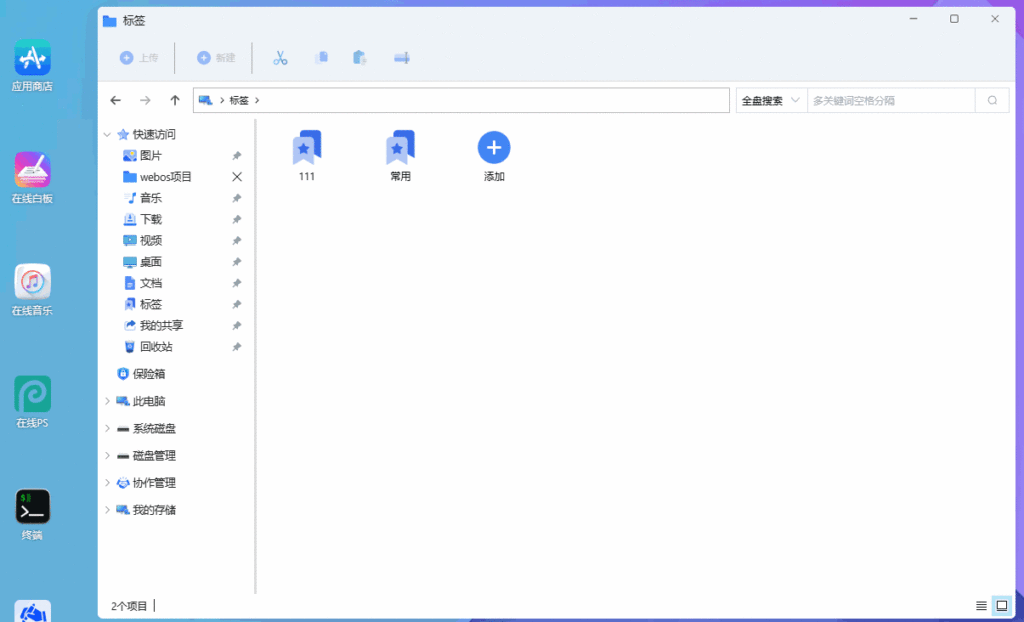Switch to large icon view in status bar
This screenshot has width=1024, height=622.
coord(1000,606)
